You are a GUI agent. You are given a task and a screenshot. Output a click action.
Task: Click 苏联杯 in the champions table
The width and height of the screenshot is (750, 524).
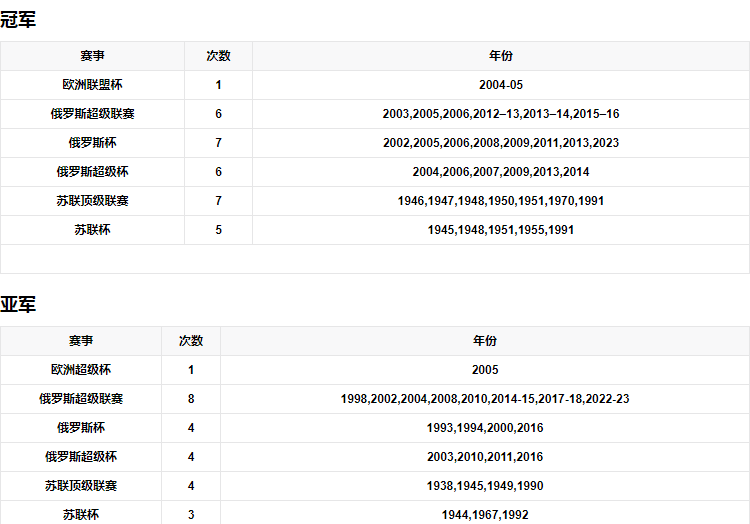tap(92, 230)
